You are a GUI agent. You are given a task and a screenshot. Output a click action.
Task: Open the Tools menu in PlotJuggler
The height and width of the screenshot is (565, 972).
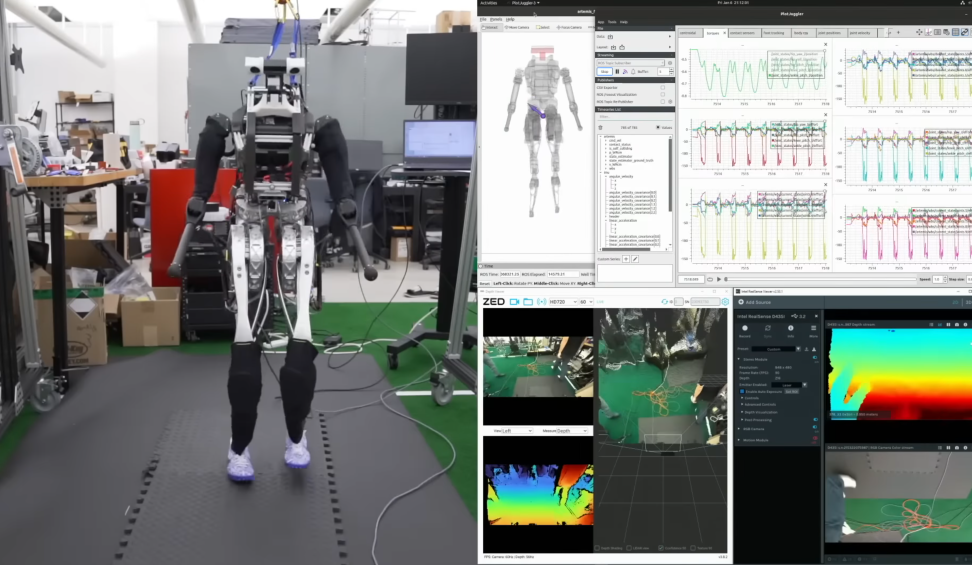tap(612, 21)
